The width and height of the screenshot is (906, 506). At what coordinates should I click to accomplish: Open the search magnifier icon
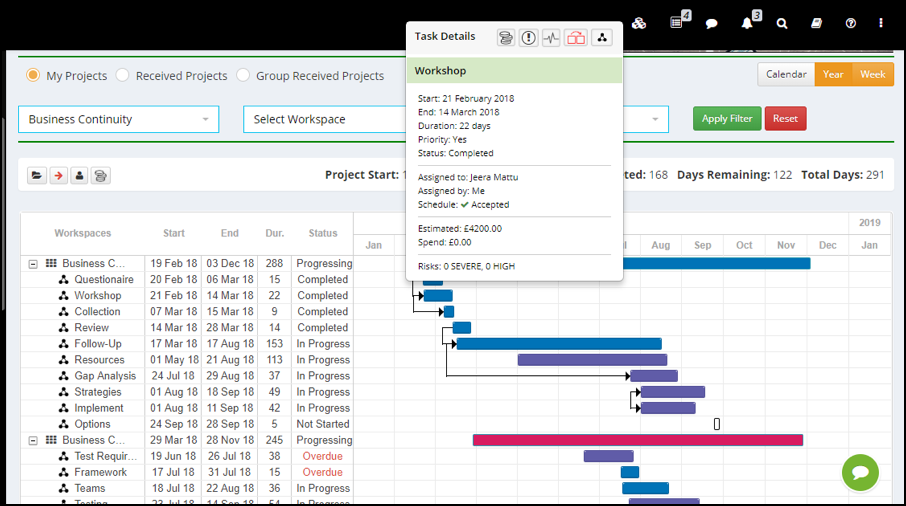click(x=782, y=23)
